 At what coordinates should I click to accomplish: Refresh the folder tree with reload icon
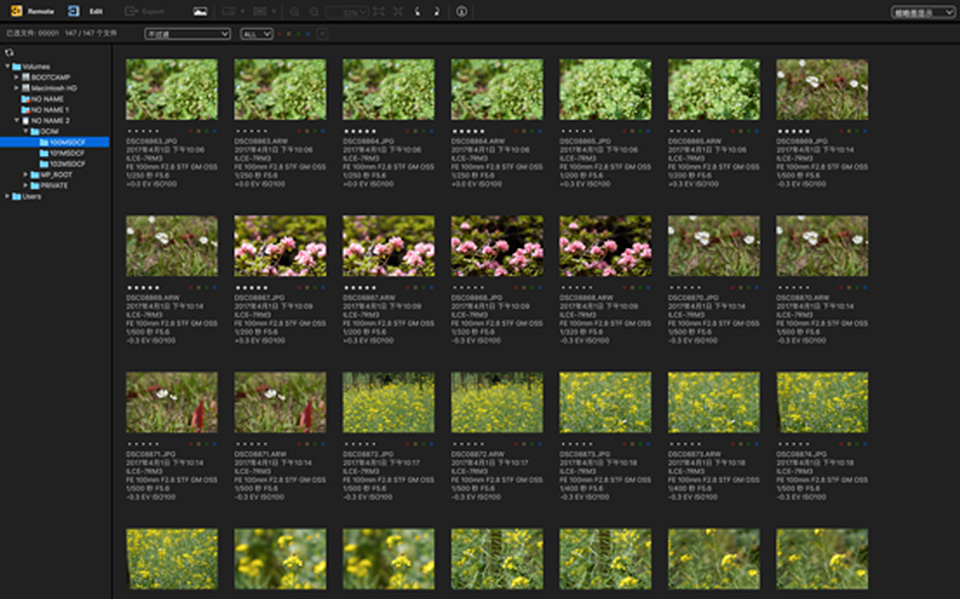click(x=9, y=53)
